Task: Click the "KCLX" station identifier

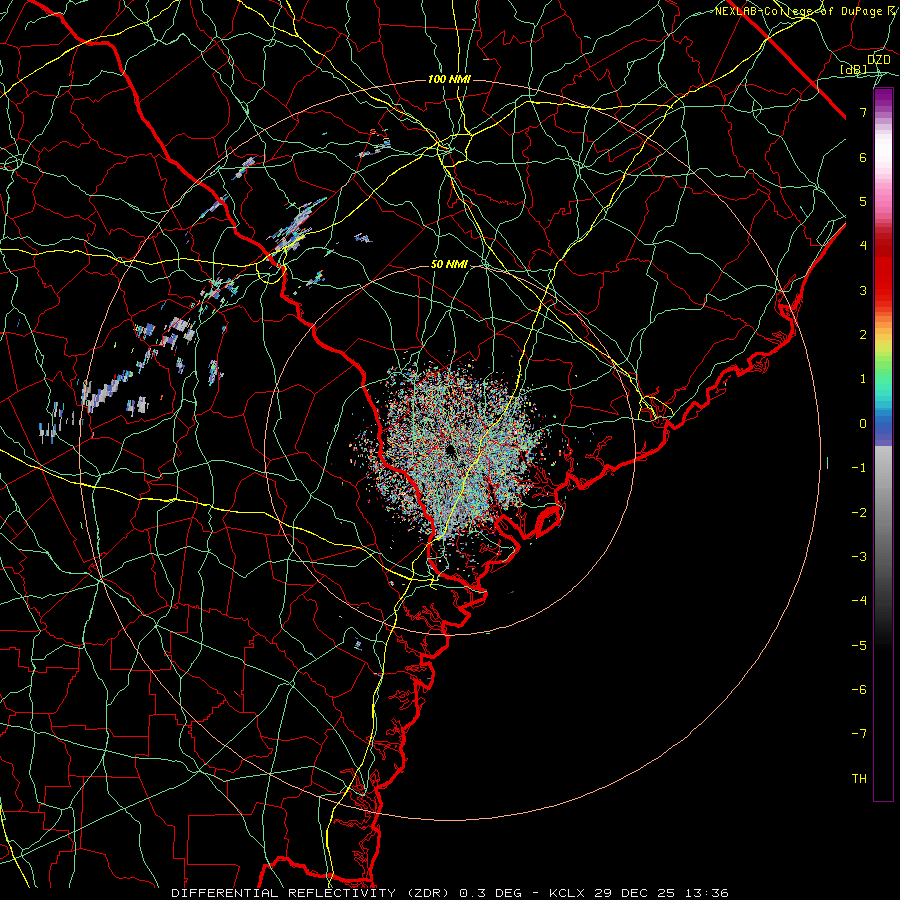Action: pos(567,893)
